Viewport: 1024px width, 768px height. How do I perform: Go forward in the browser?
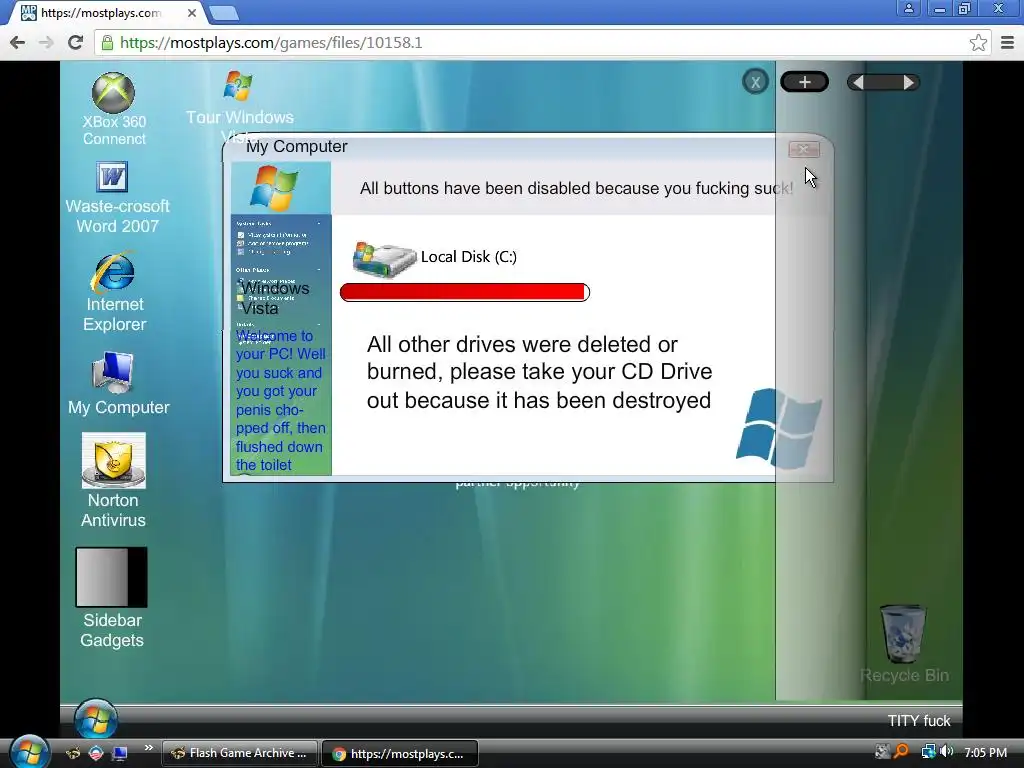tap(46, 42)
